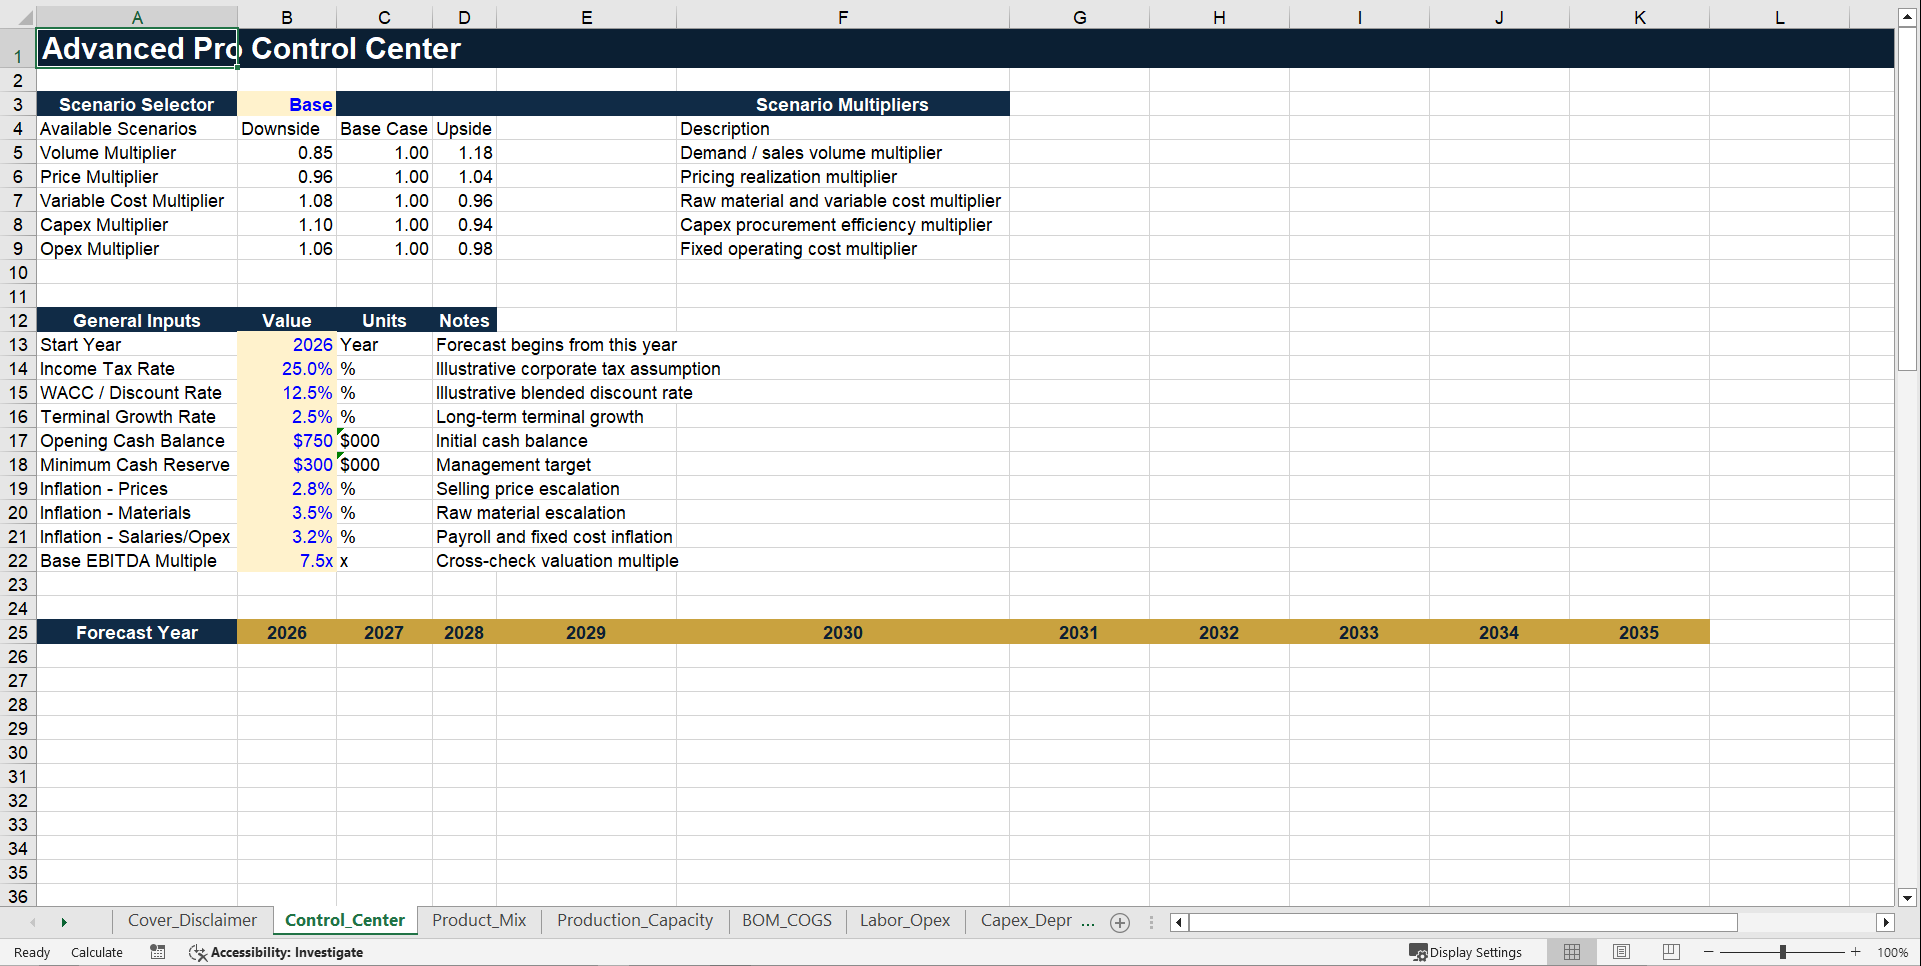Click the WACC value 12.5%
1921x966 pixels.
tap(287, 393)
